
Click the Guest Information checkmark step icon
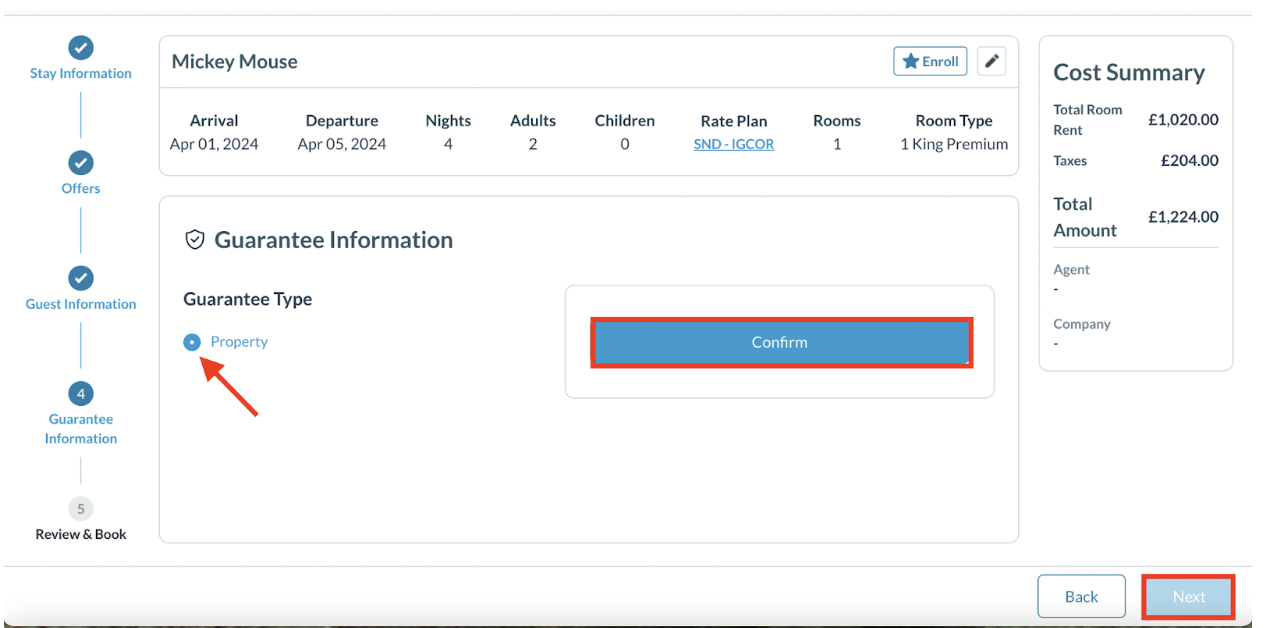80,278
